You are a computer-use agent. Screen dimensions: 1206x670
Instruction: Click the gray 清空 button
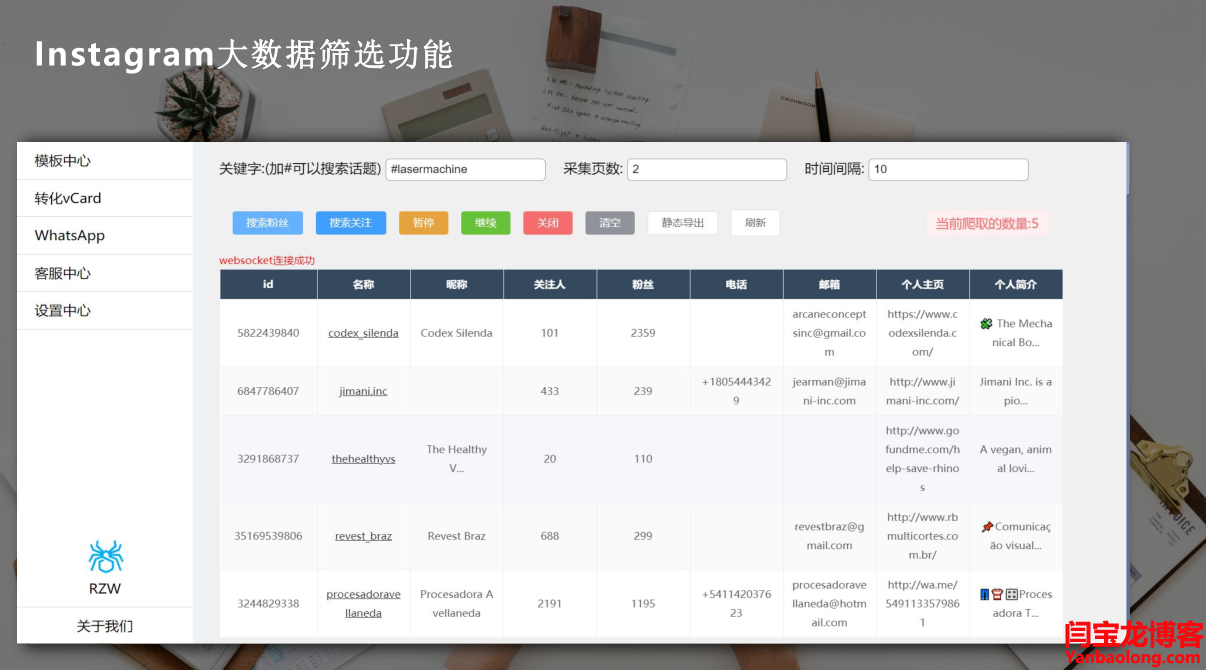coord(609,223)
